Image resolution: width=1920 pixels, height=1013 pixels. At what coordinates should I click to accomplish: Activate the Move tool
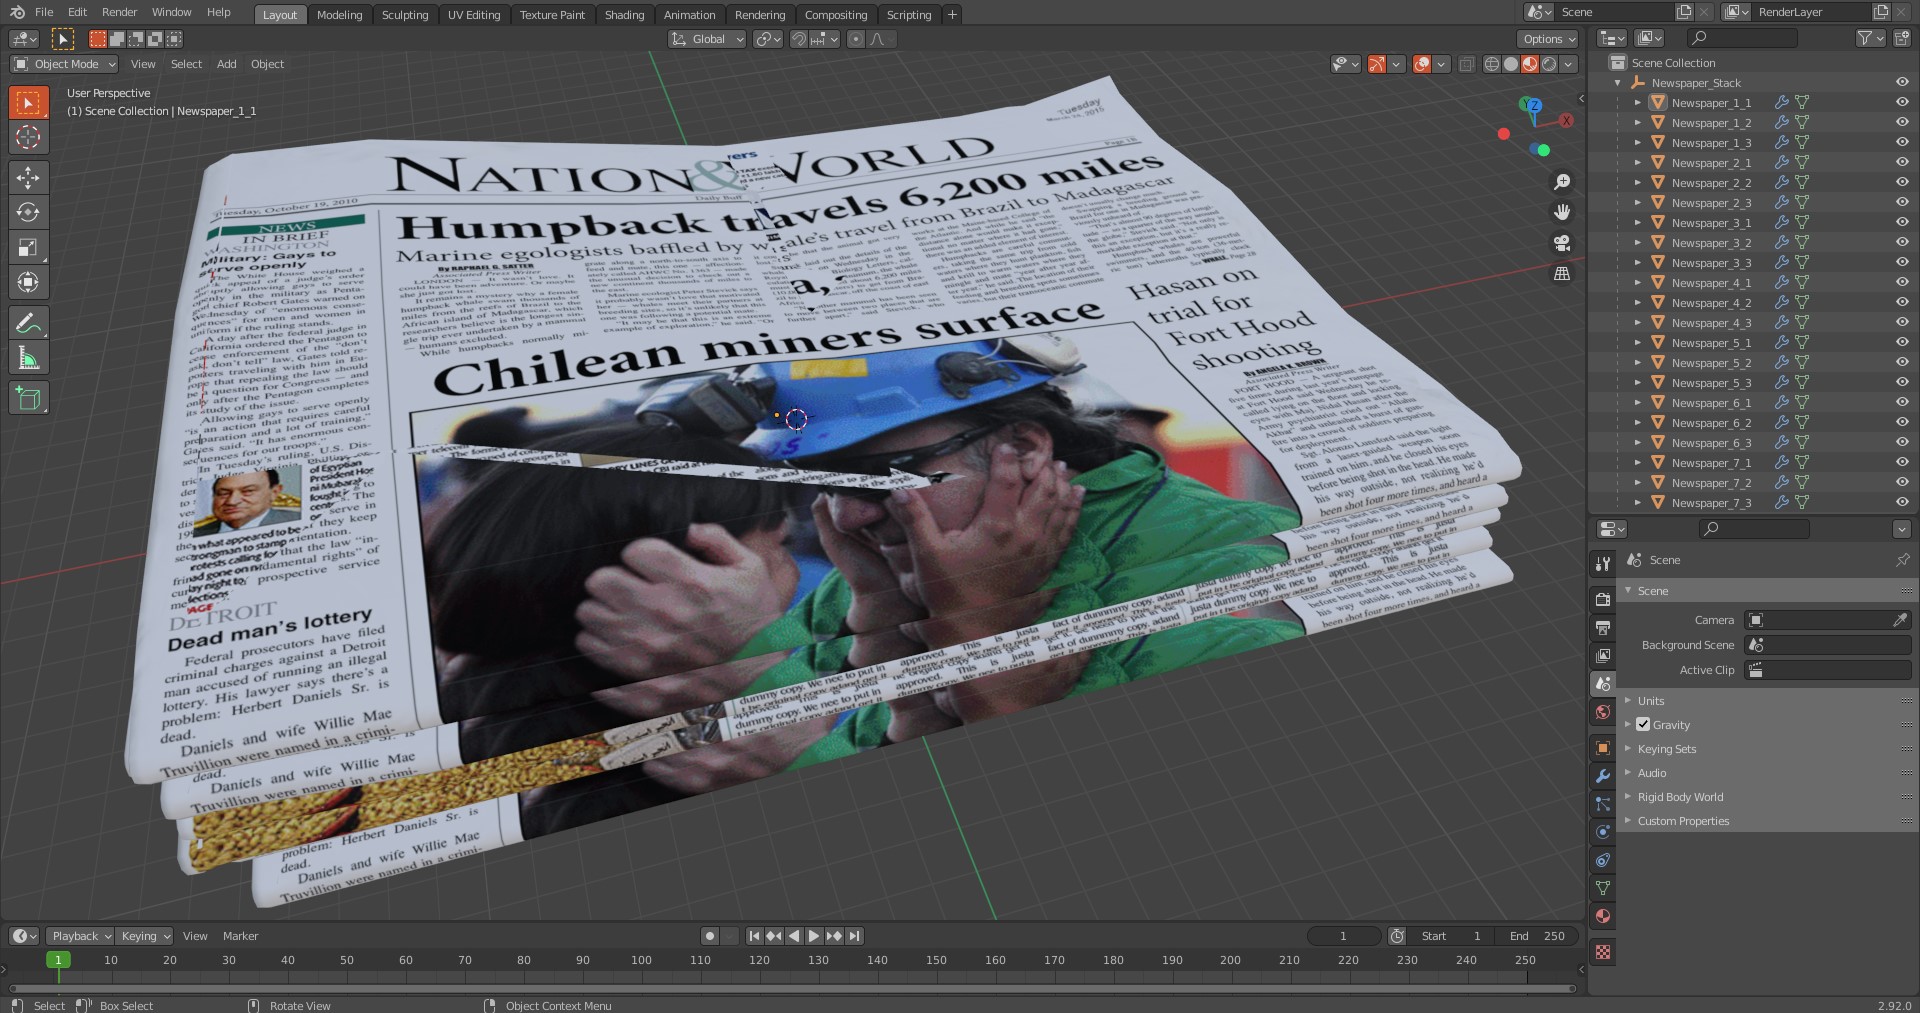[28, 178]
